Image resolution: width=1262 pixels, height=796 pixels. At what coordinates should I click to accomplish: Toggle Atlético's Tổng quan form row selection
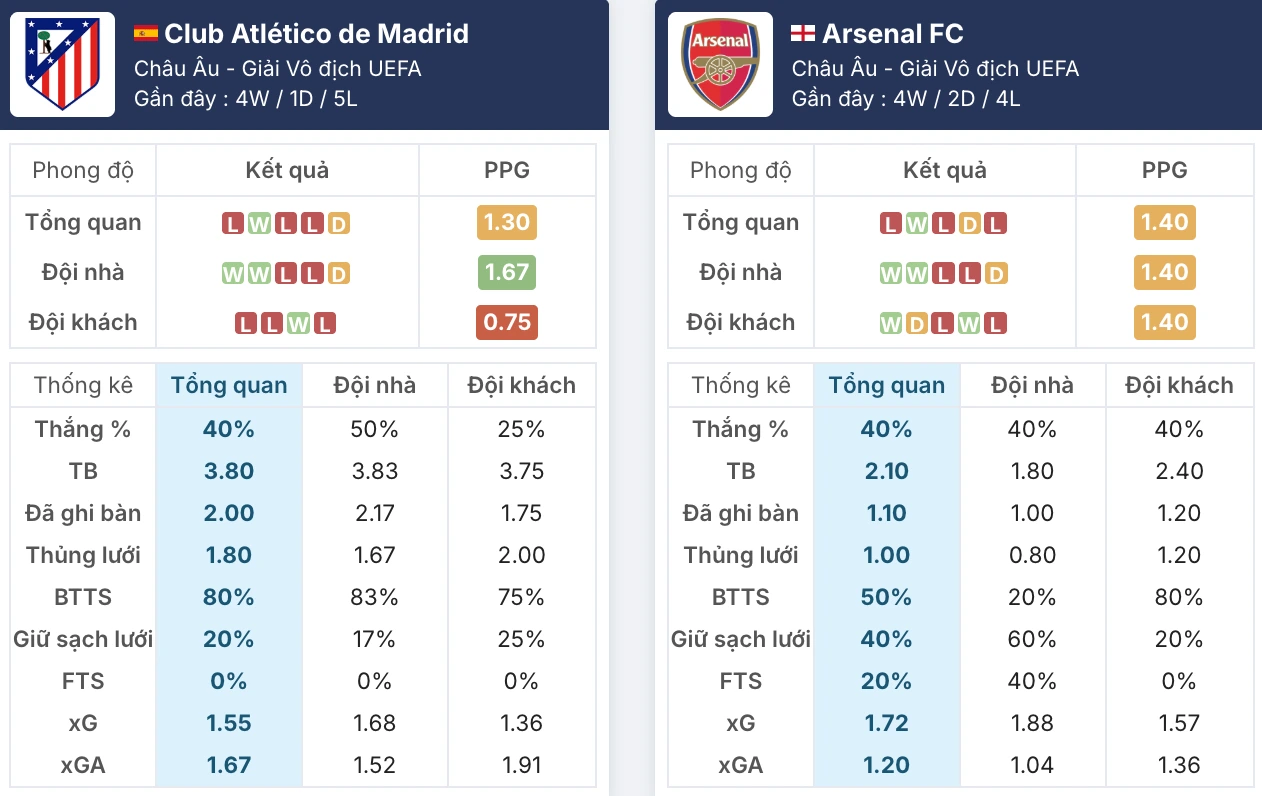point(82,222)
